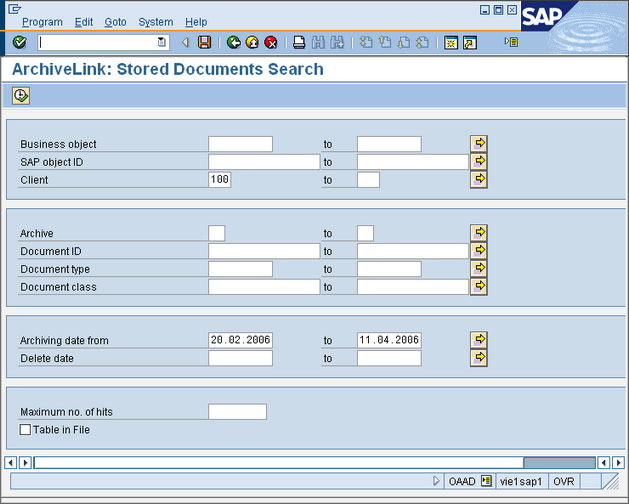Open the command field history dropdown
This screenshot has height=504, width=629.
162,42
